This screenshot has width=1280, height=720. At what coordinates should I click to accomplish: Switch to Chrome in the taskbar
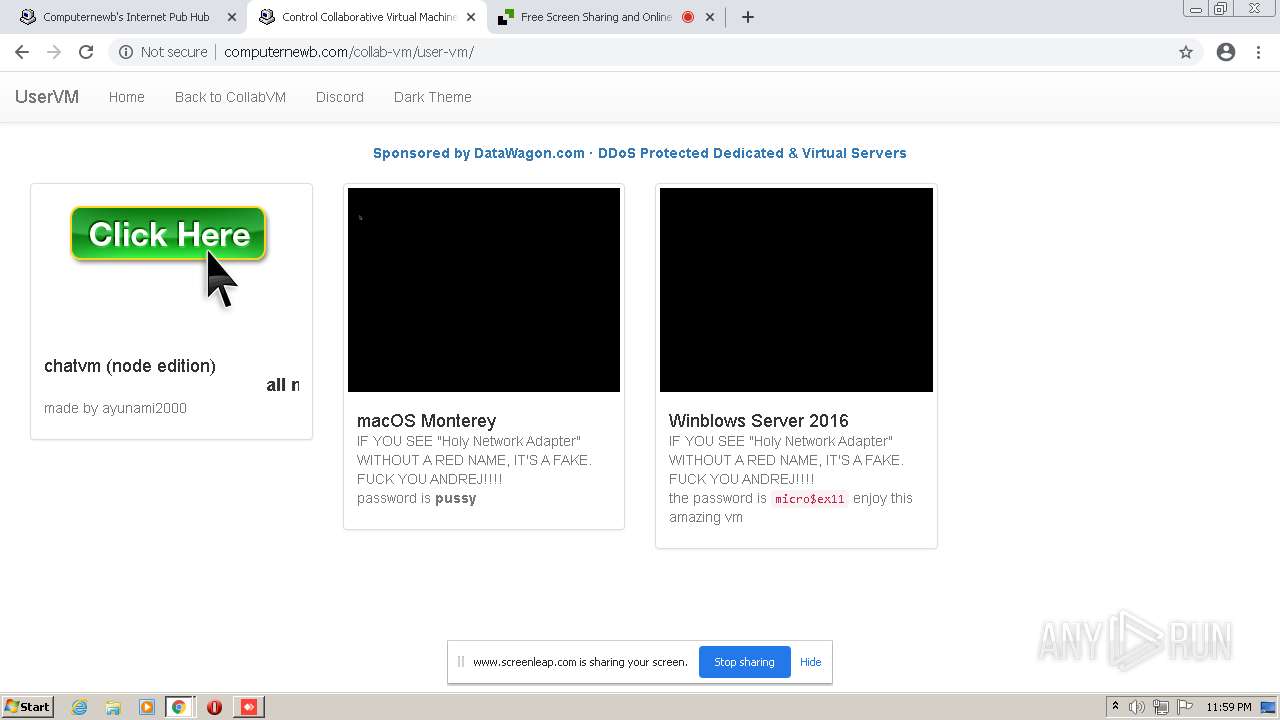tap(179, 707)
